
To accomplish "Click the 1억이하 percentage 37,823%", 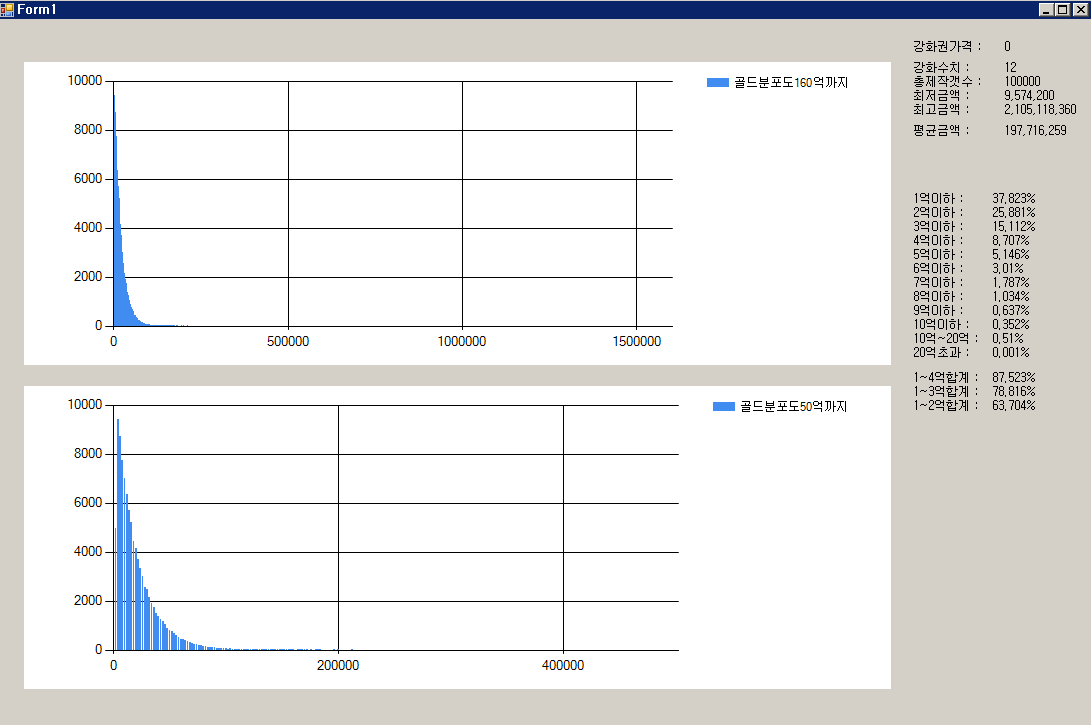I will [x=1013, y=199].
